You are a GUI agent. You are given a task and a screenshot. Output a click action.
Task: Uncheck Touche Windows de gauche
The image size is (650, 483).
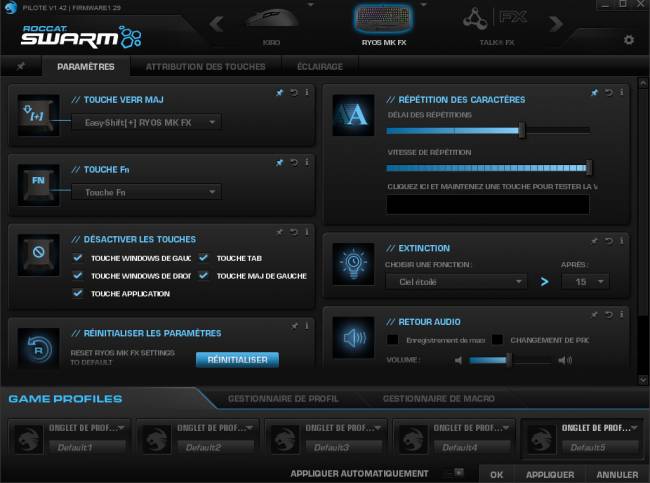coord(78,258)
